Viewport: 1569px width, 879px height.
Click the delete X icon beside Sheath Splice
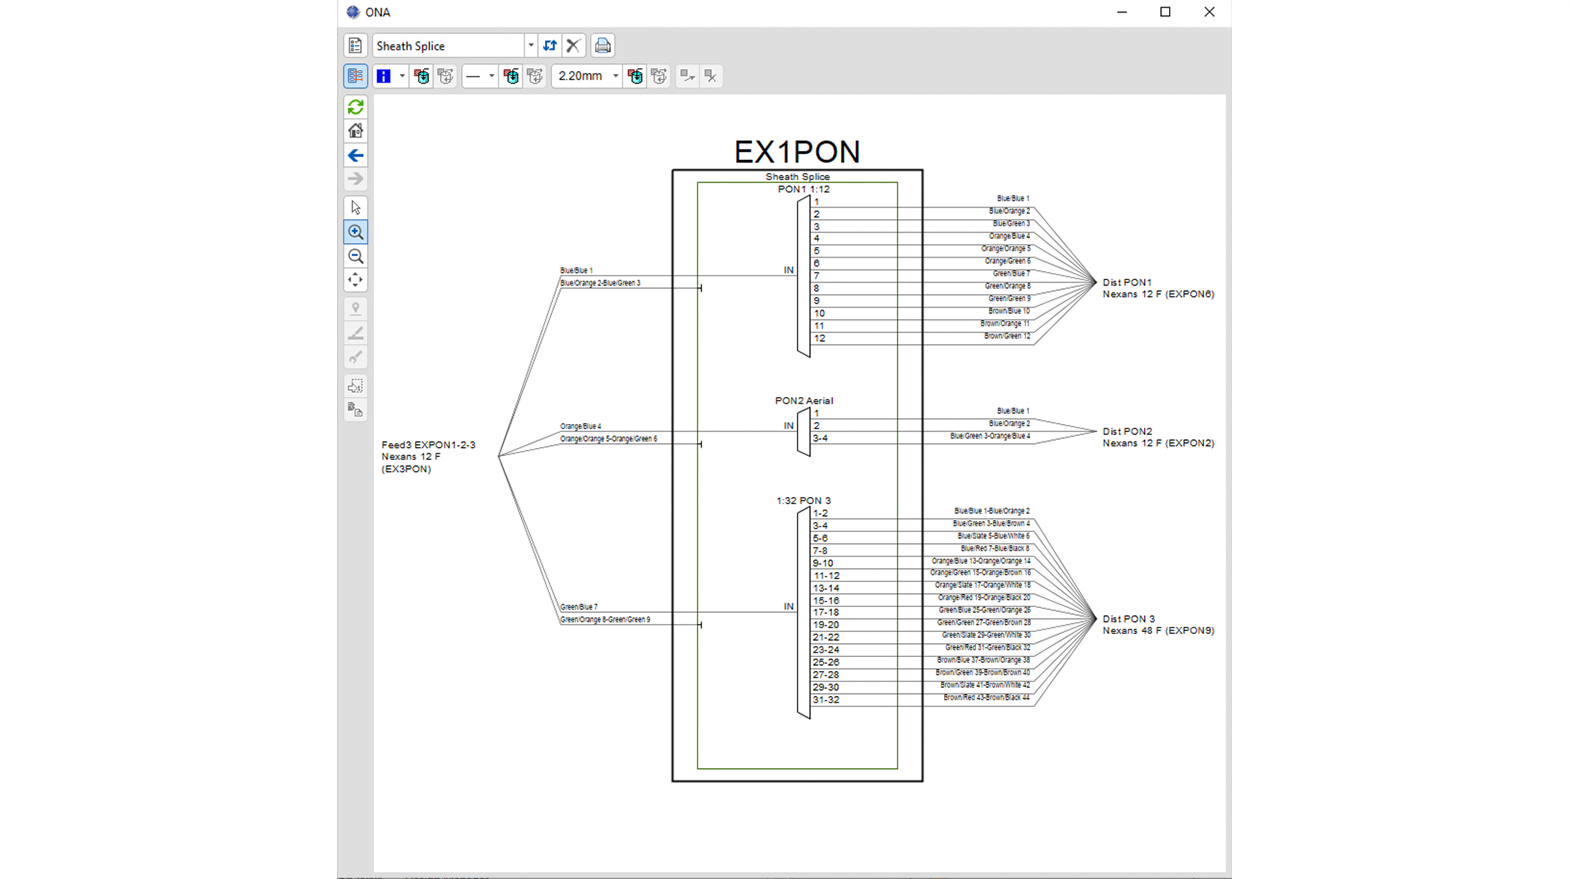573,46
